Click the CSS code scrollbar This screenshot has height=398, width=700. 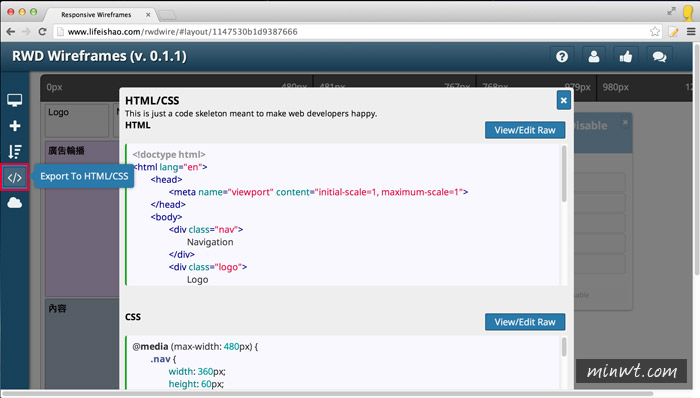click(564, 347)
